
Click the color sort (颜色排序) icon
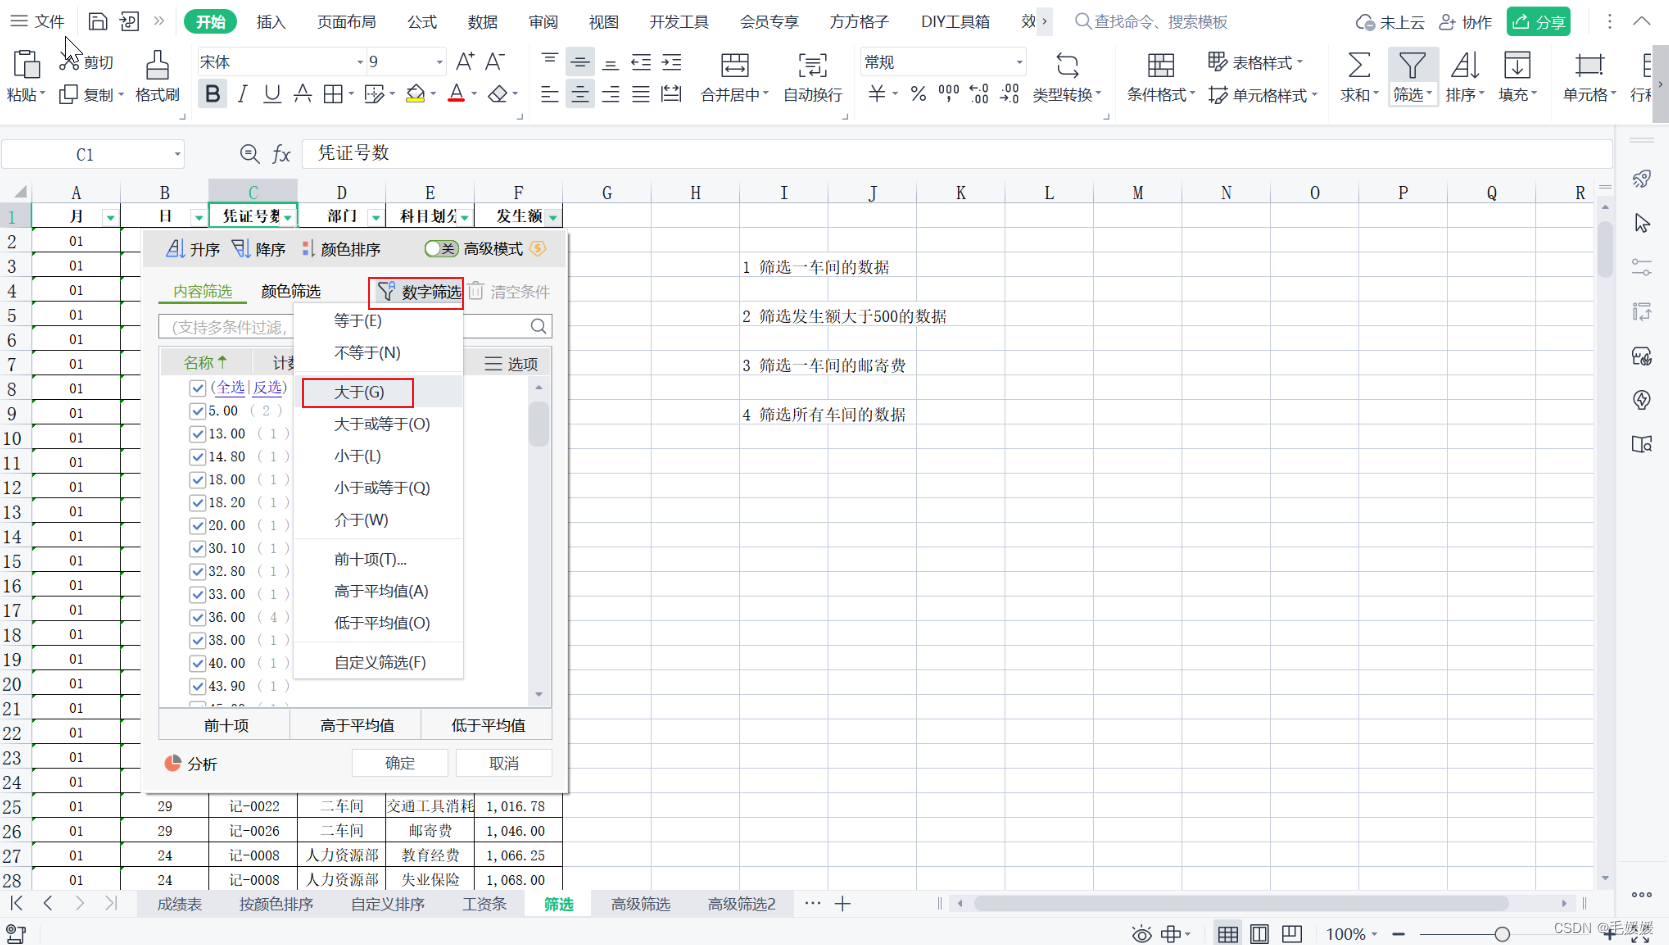point(308,249)
